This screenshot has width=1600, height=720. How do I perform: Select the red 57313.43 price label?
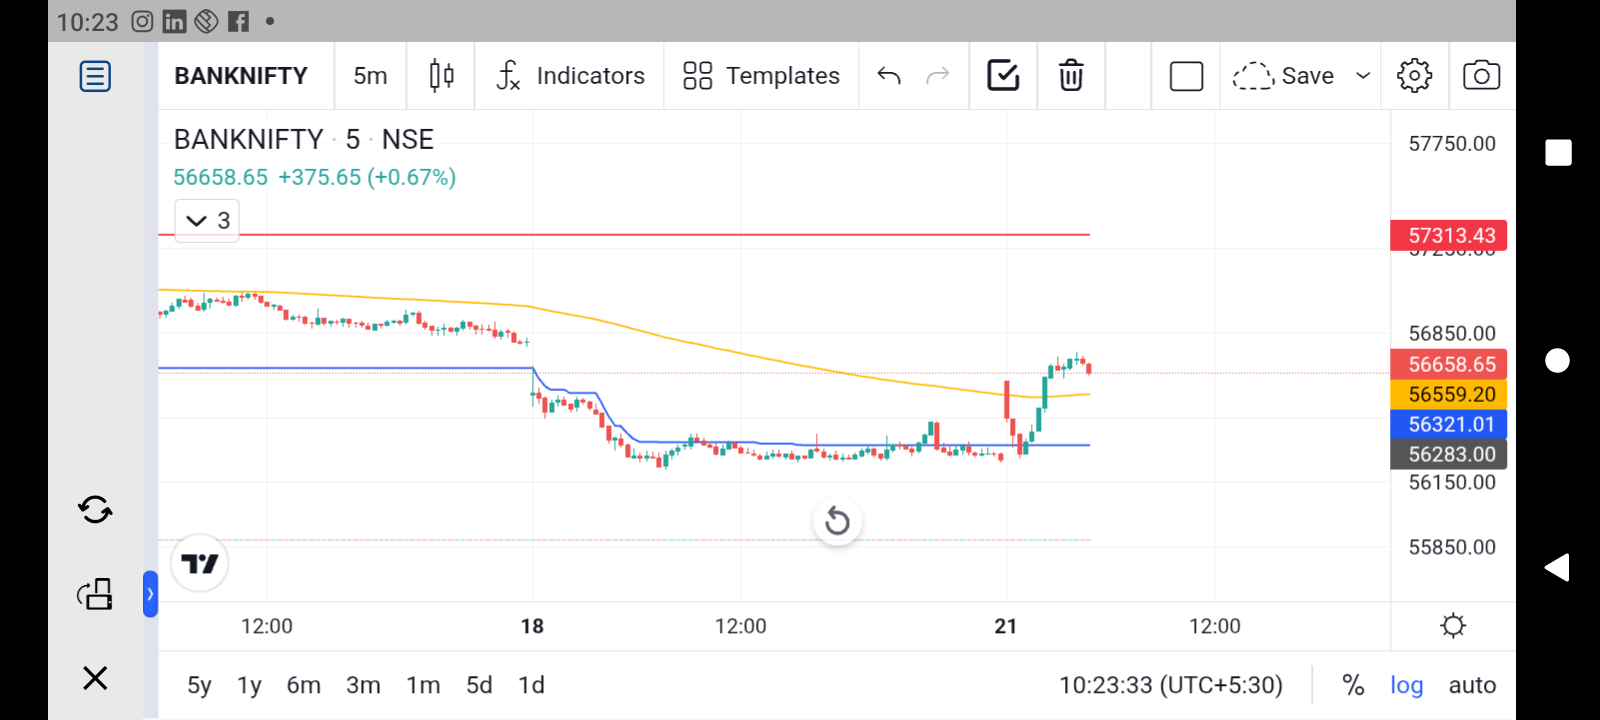tap(1449, 236)
